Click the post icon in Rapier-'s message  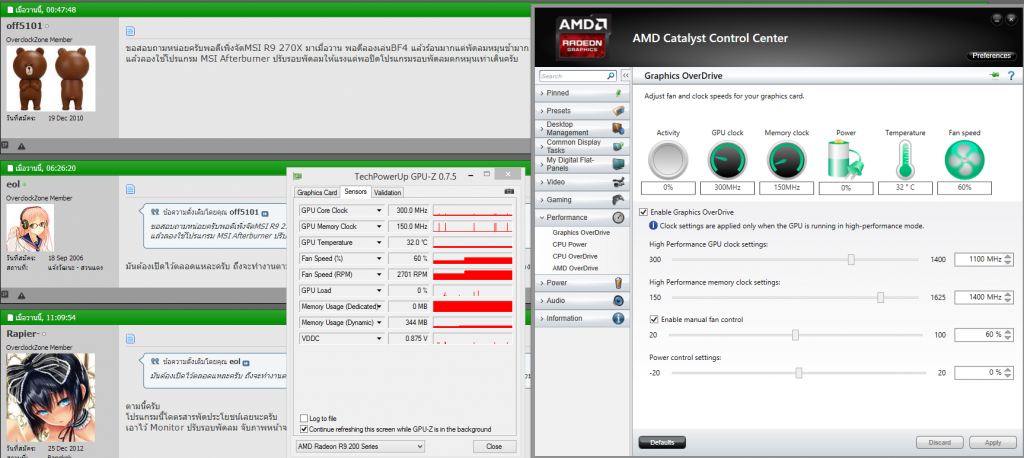tap(130, 338)
